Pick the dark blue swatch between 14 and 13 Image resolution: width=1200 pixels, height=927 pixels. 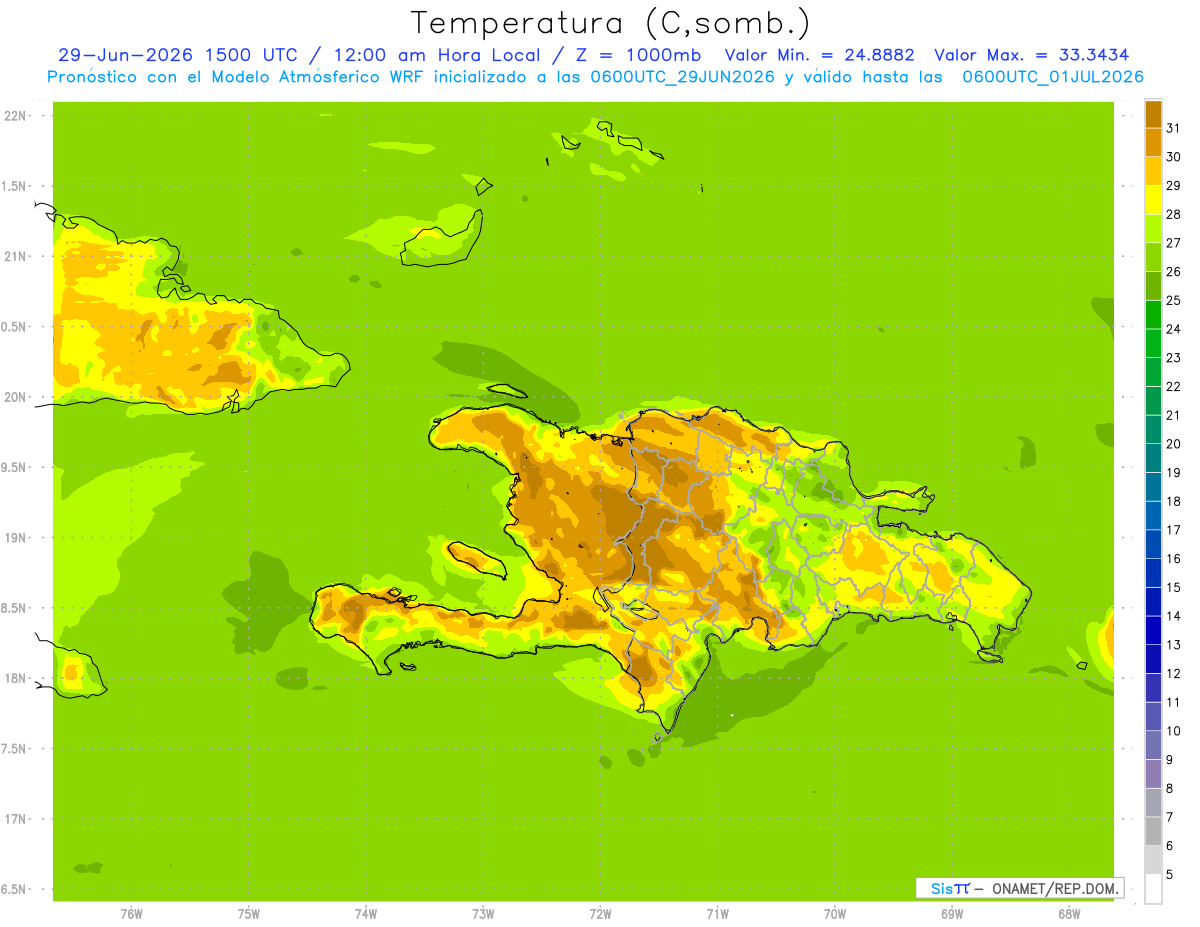pos(1153,630)
